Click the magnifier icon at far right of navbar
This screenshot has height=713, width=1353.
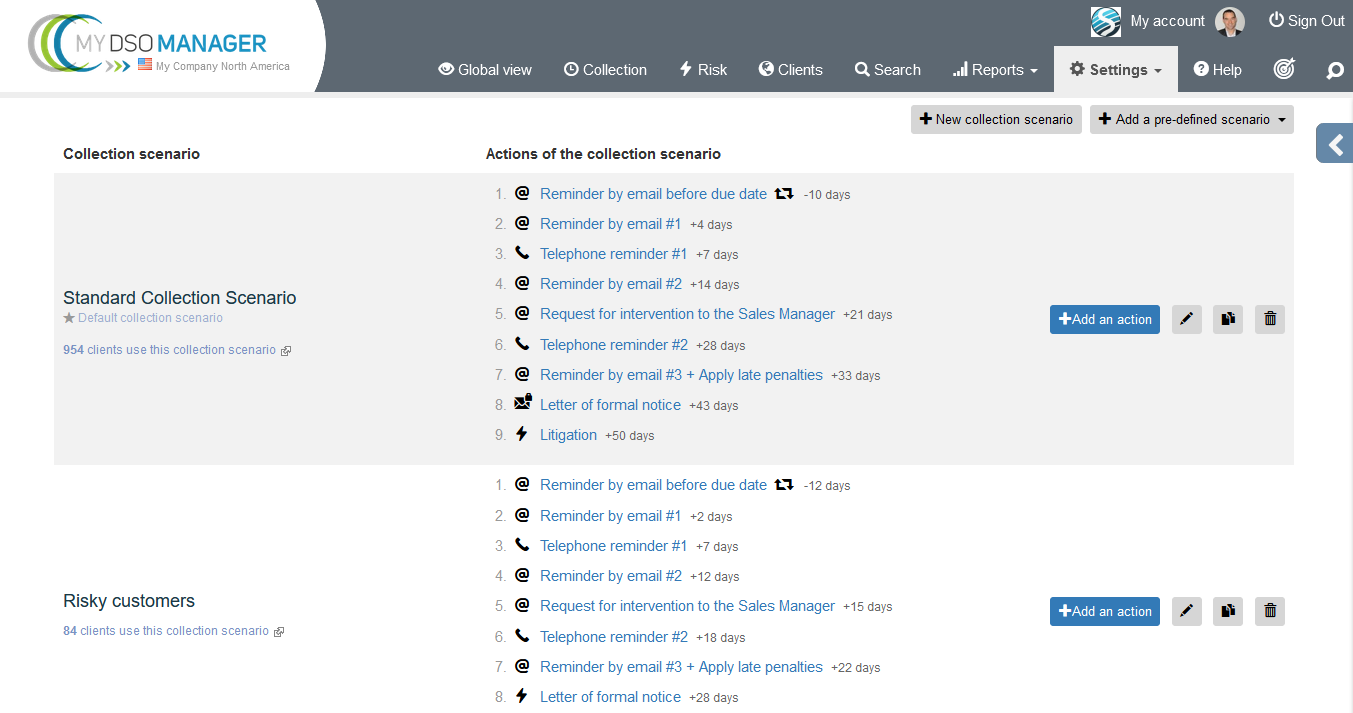tap(1334, 70)
